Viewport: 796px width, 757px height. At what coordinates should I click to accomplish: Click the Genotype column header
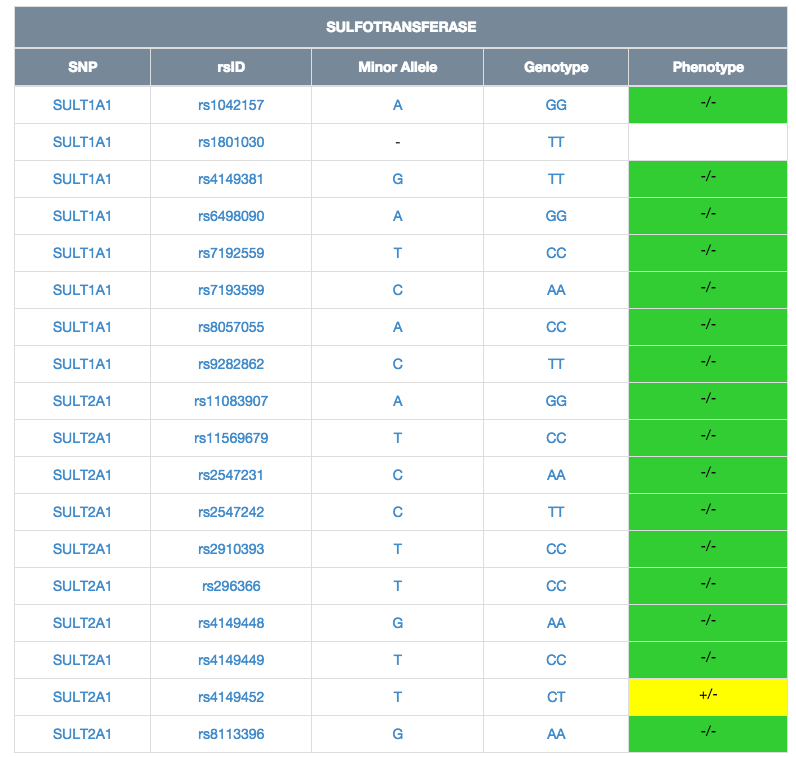click(x=556, y=67)
